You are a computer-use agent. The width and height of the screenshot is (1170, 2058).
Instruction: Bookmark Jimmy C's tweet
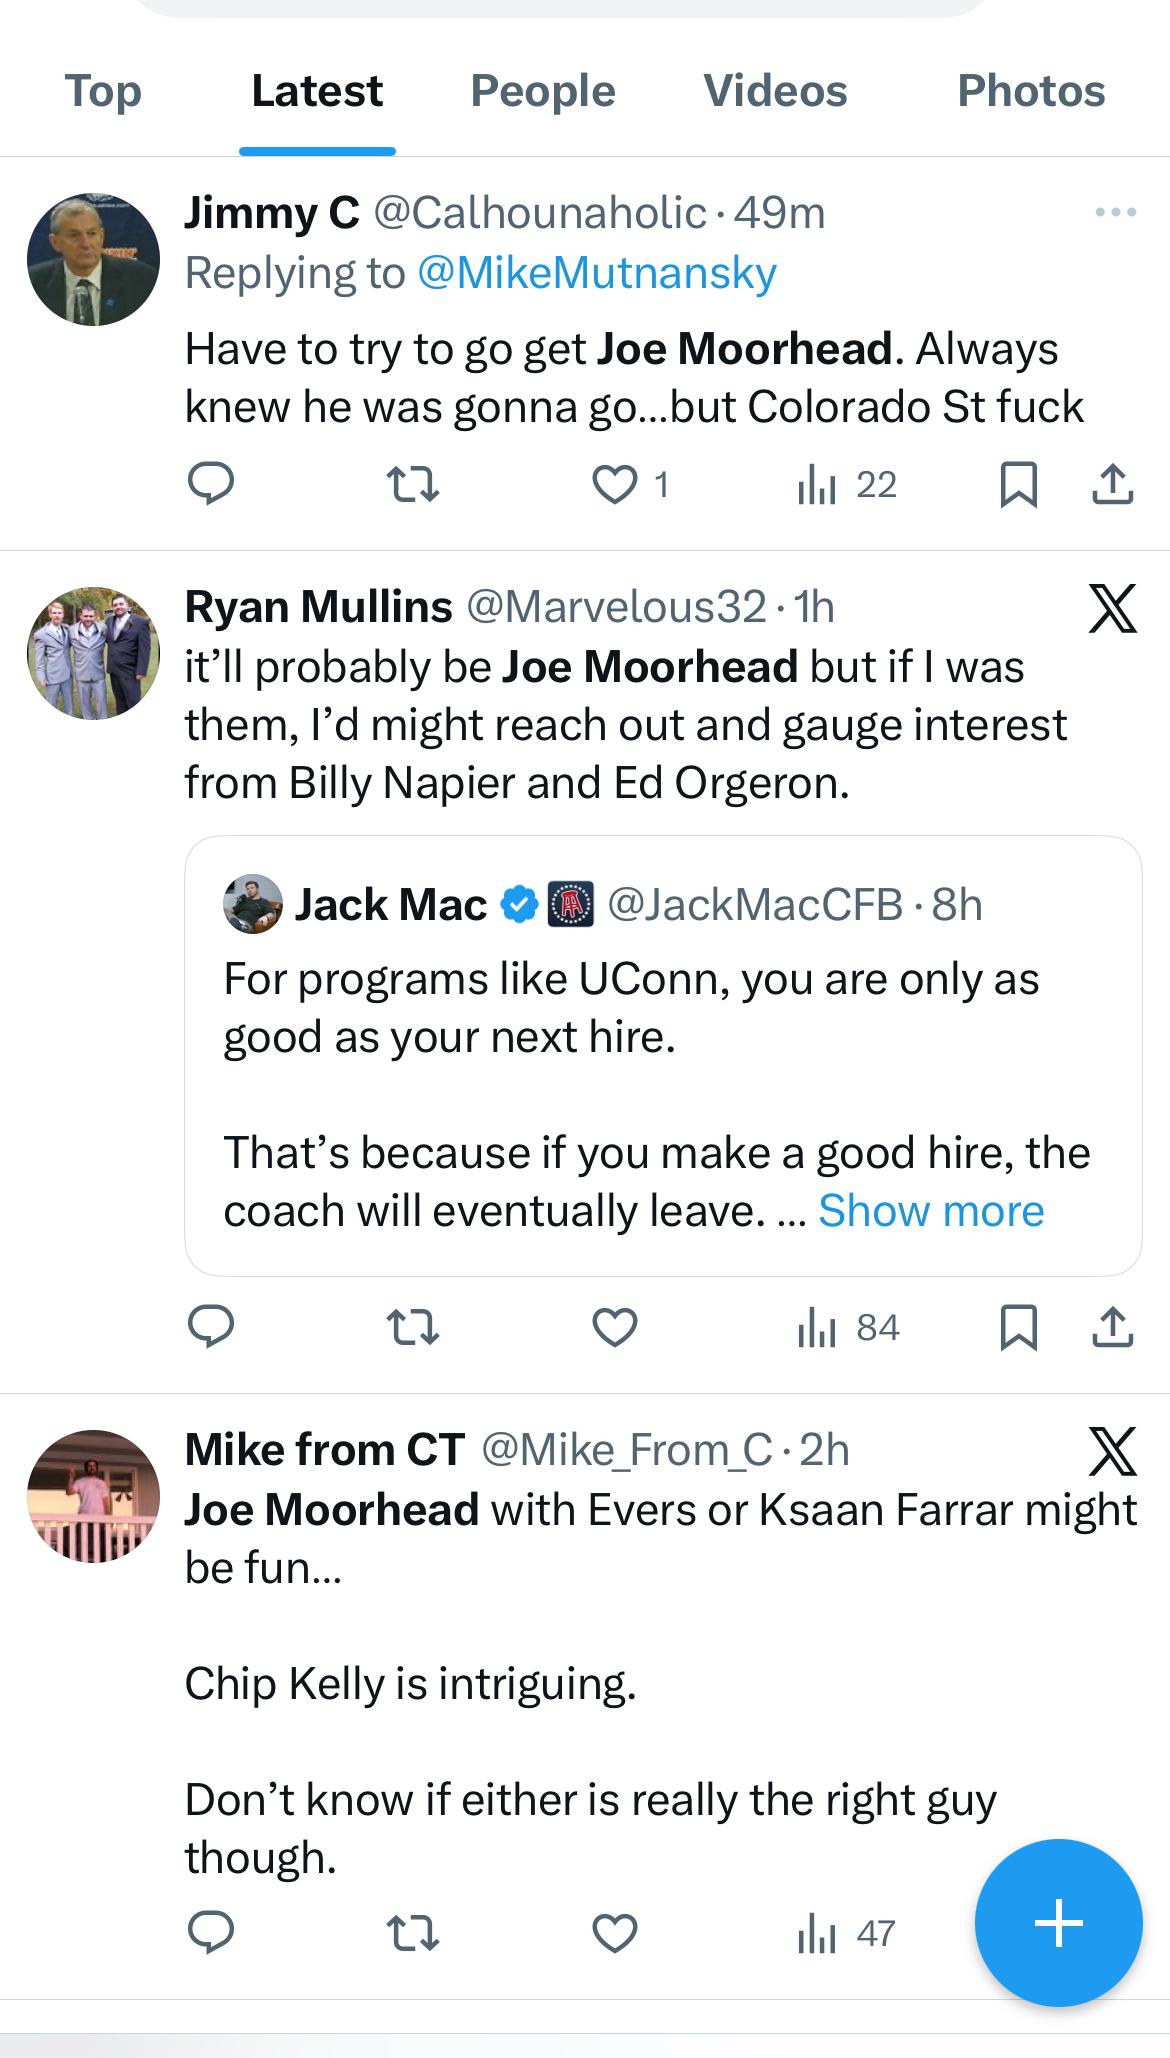1018,485
